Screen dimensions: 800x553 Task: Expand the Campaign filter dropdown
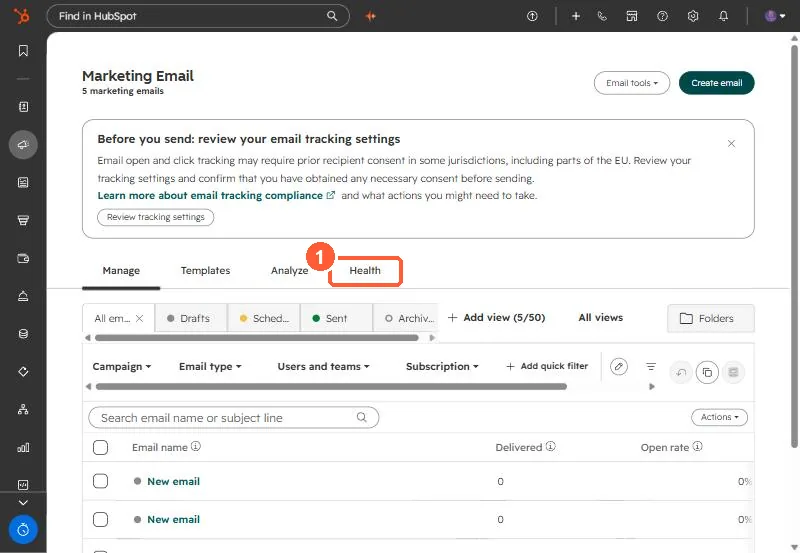pyautogui.click(x=121, y=366)
